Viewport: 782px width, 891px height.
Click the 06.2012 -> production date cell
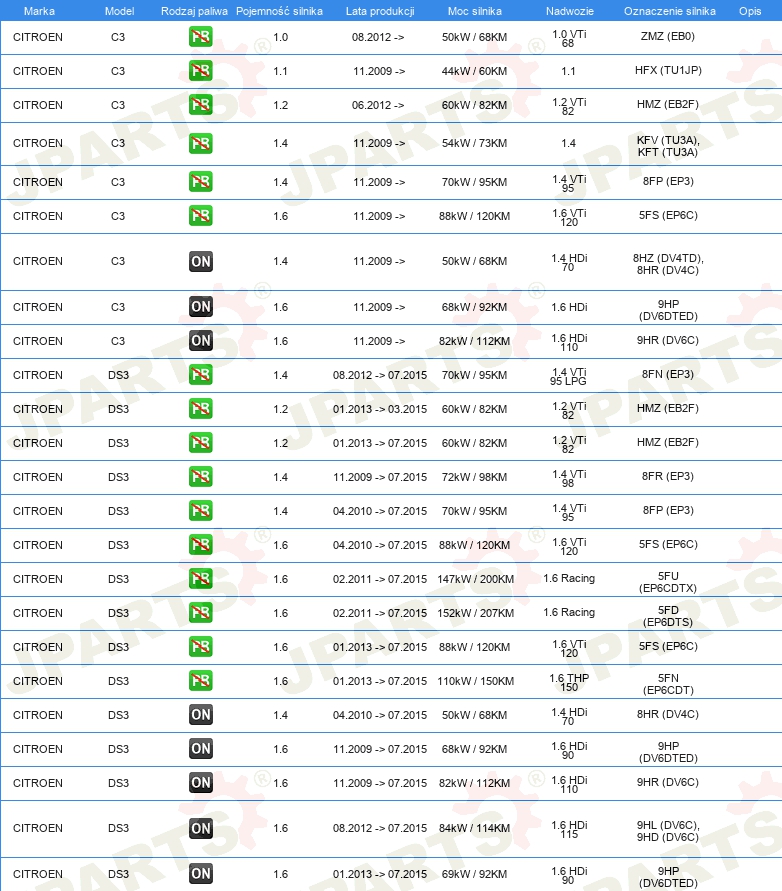pos(378,105)
